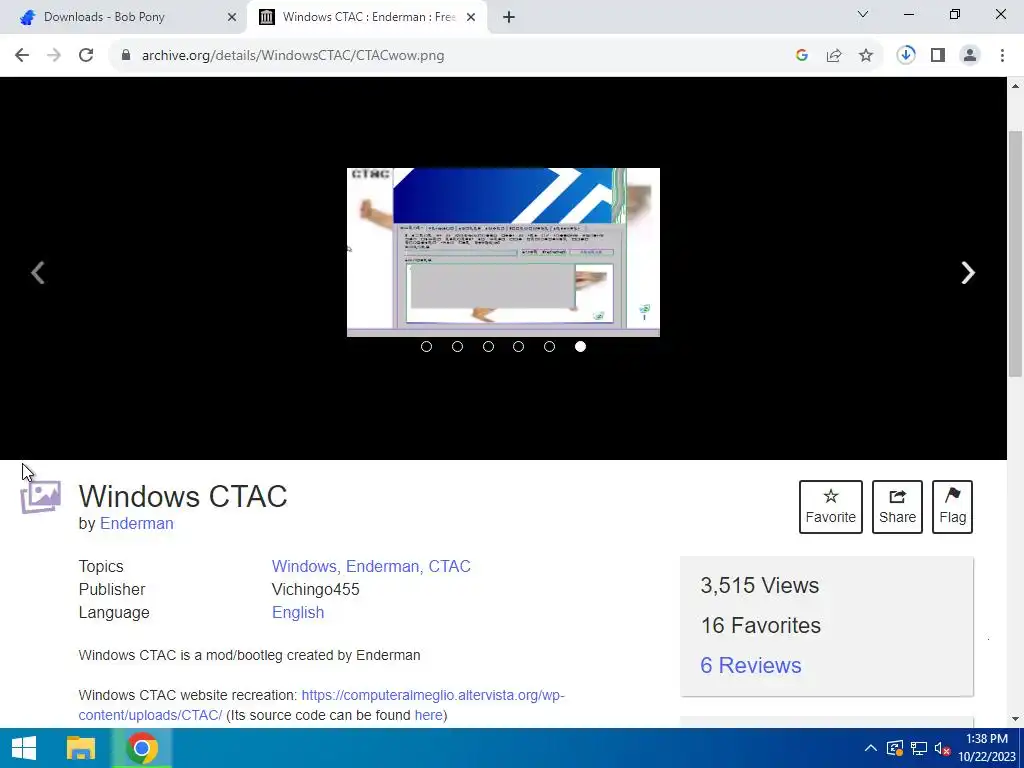Viewport: 1024px width, 768px height.
Task: Open the CTAC topic link
Action: tap(449, 566)
